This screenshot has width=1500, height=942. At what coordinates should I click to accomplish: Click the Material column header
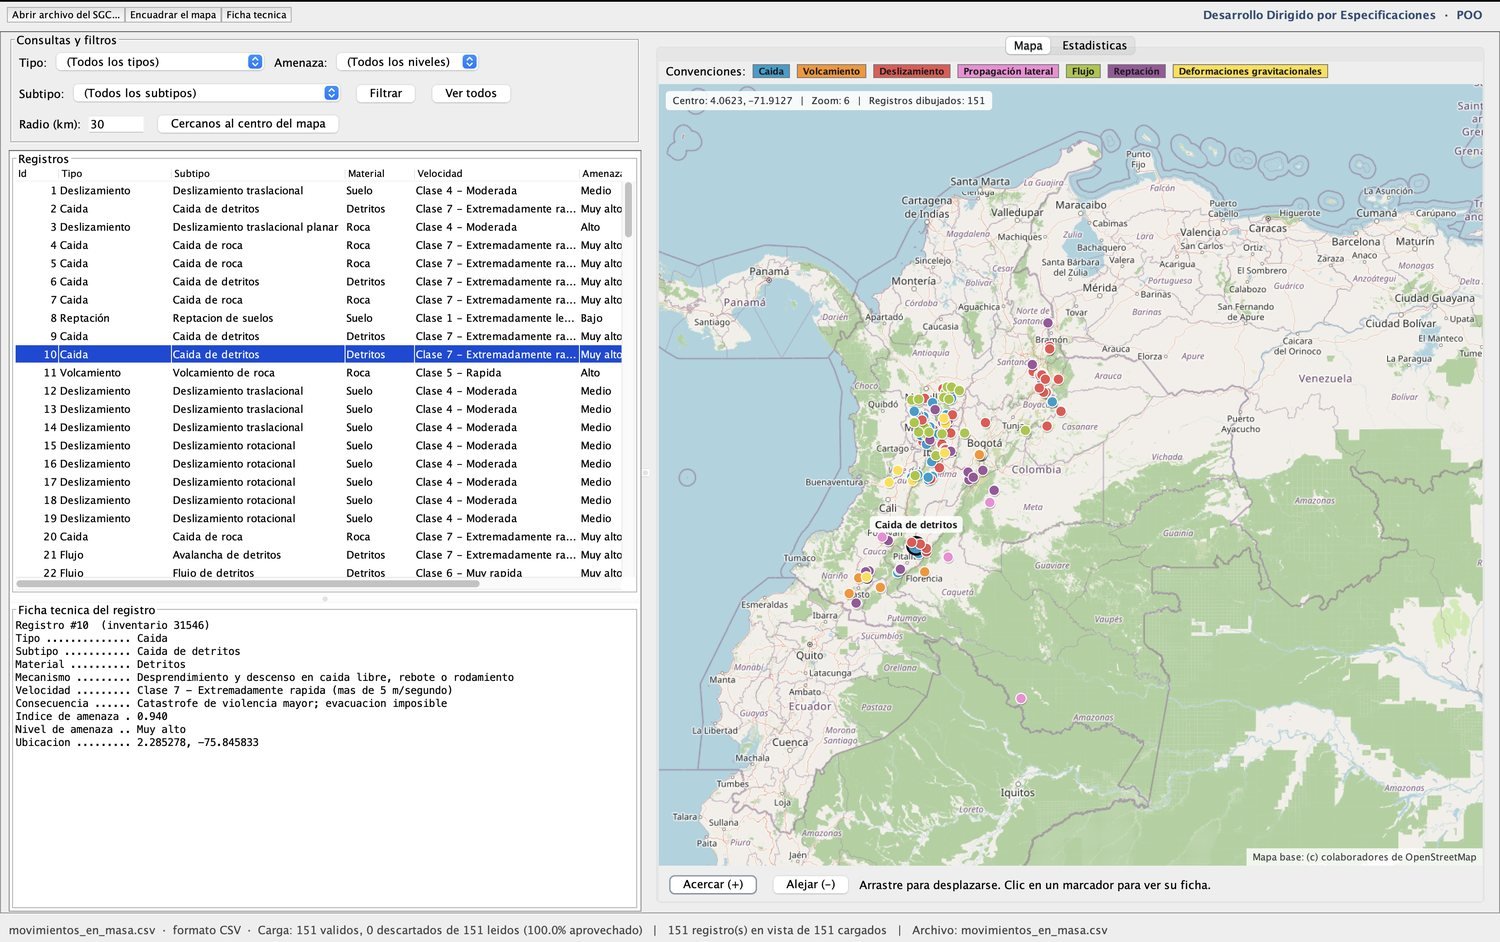tap(379, 173)
